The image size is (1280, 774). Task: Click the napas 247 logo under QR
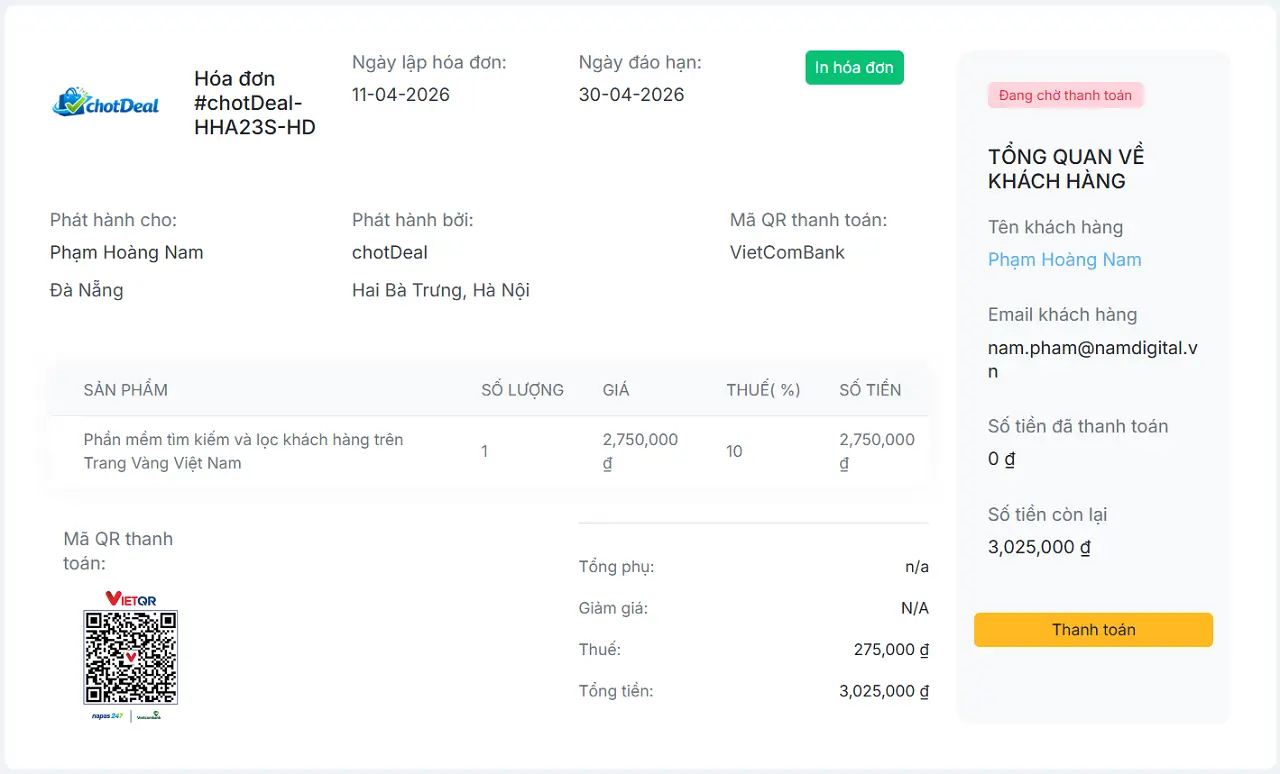pyautogui.click(x=107, y=716)
